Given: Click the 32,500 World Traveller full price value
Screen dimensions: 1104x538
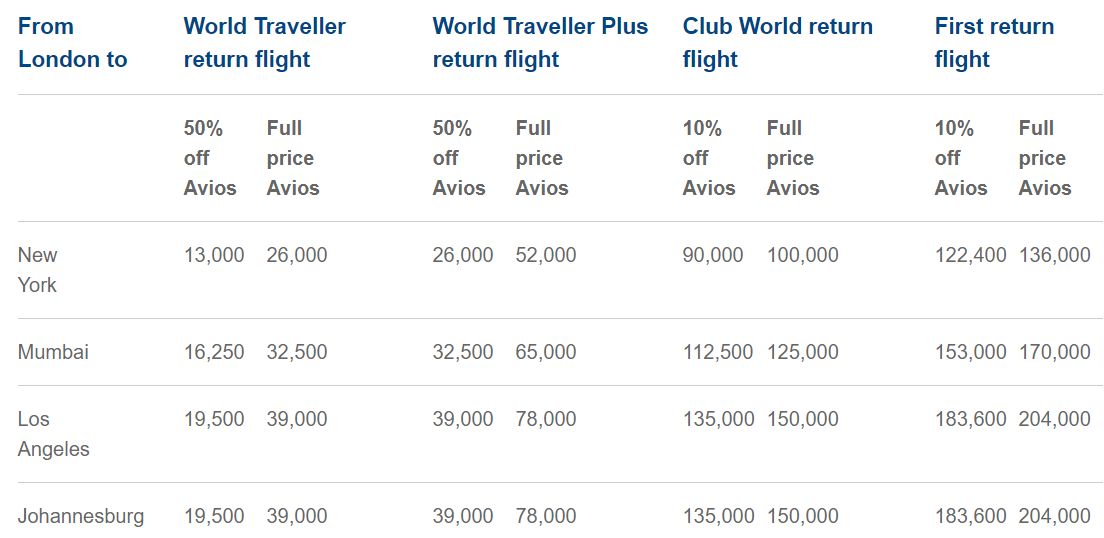Looking at the screenshot, I should (x=296, y=352).
